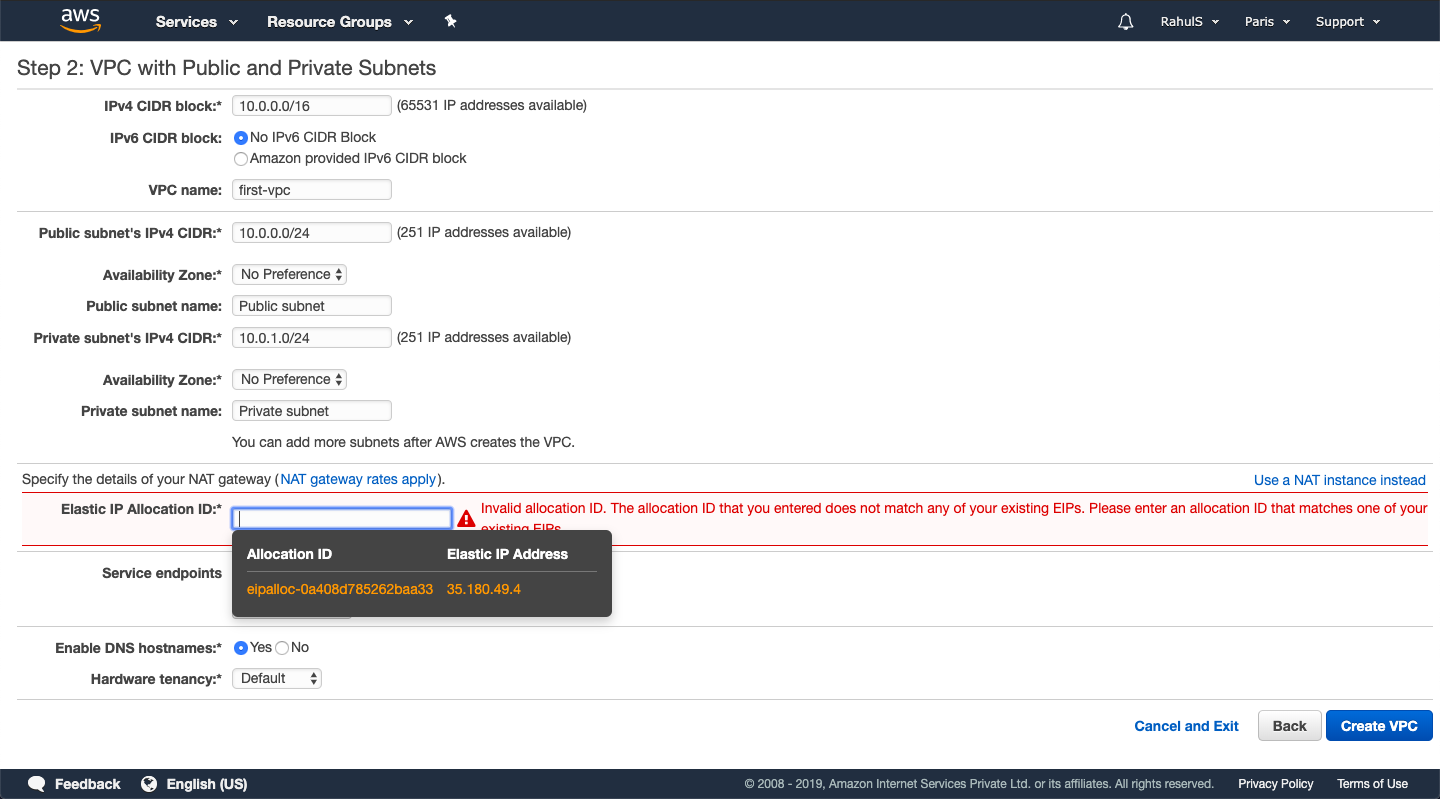Click the Feedback speech bubble icon
The height and width of the screenshot is (799, 1440).
(36, 784)
